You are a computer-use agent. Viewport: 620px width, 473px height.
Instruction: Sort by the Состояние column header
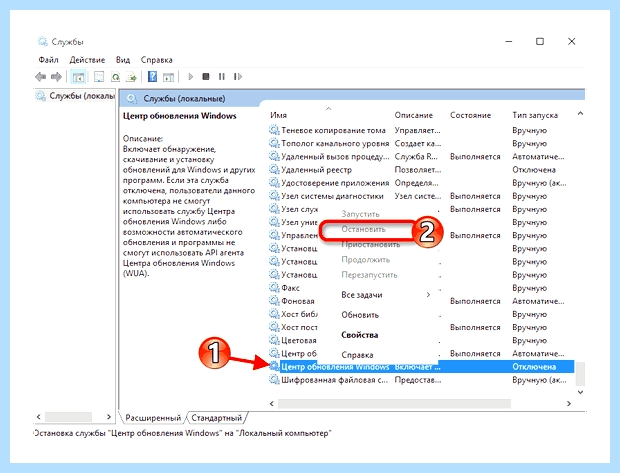pyautogui.click(x=470, y=115)
